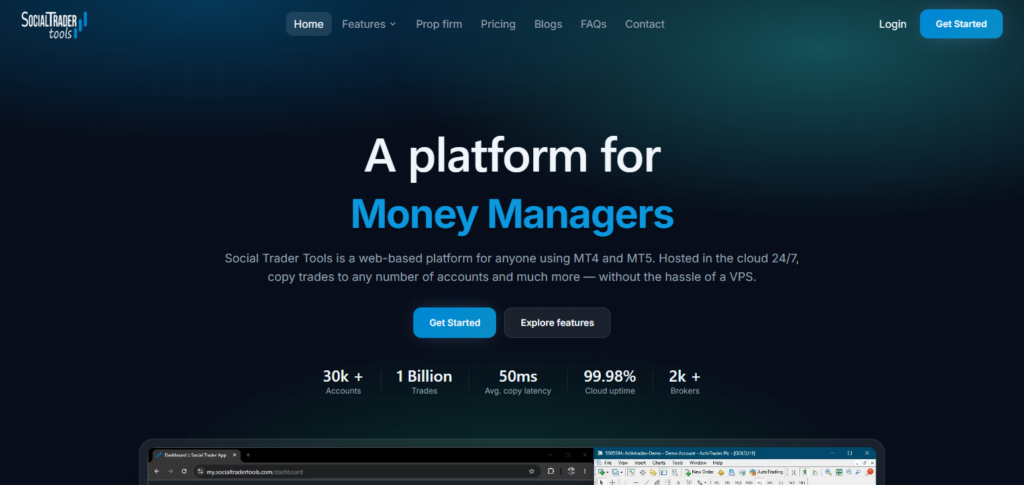The image size is (1024, 485).
Task: Open the Window menu in MetaTrader preview
Action: coord(697,463)
